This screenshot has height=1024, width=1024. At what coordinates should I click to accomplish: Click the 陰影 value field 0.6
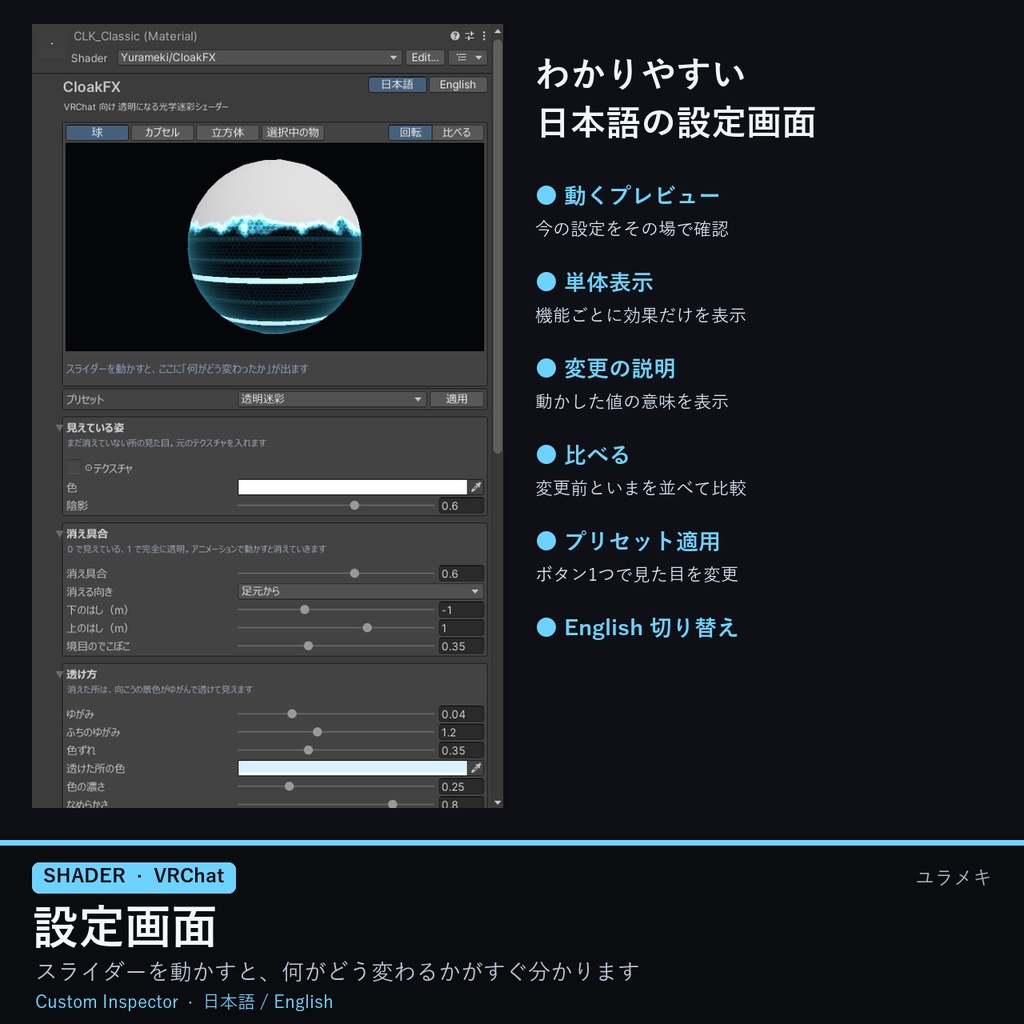461,505
